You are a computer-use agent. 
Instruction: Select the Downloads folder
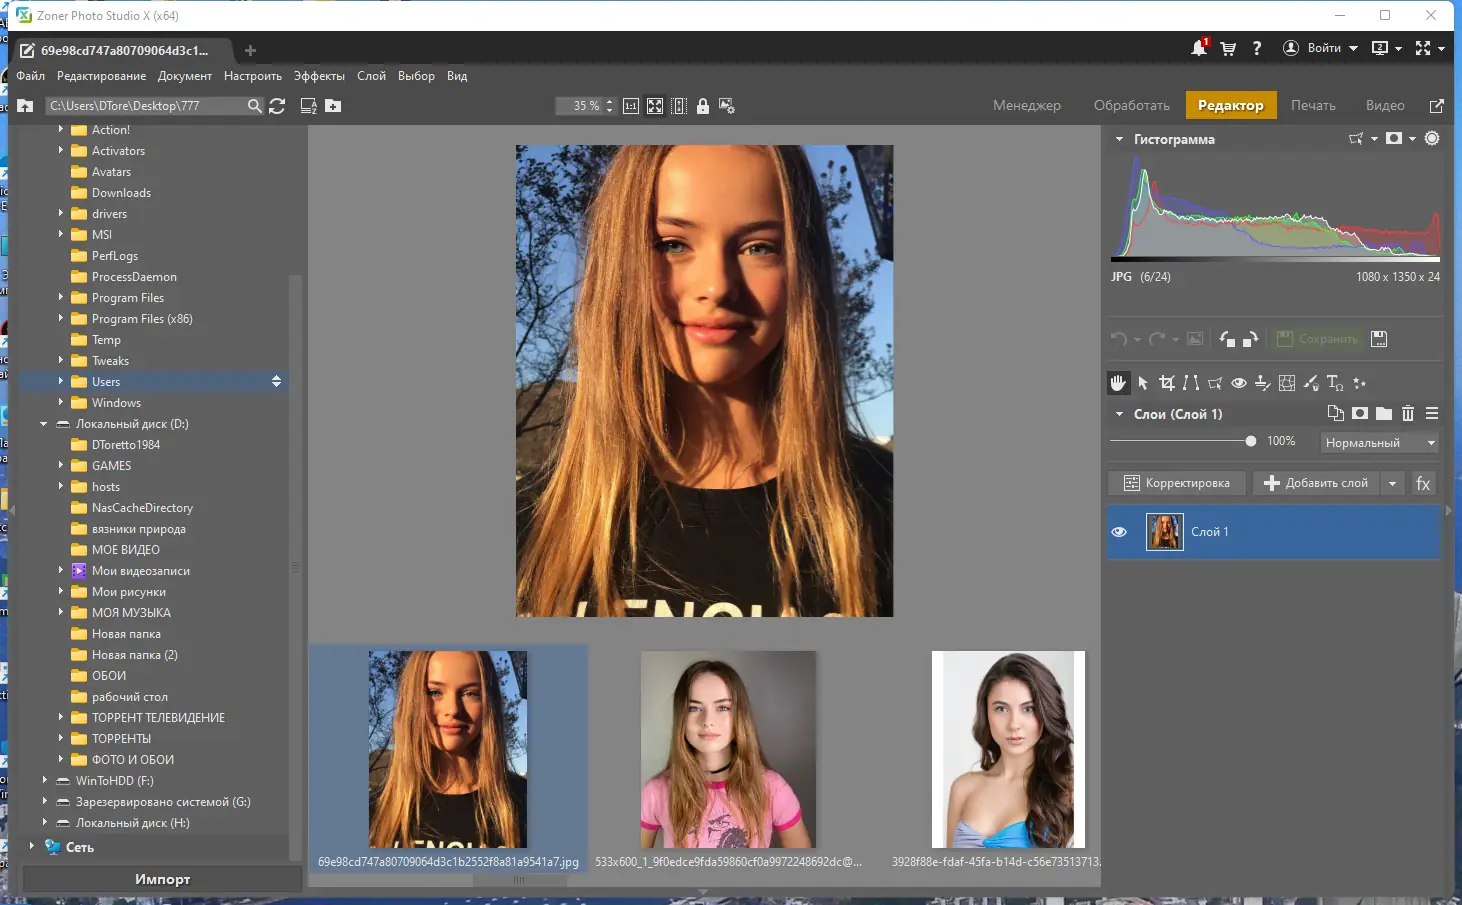121,193
